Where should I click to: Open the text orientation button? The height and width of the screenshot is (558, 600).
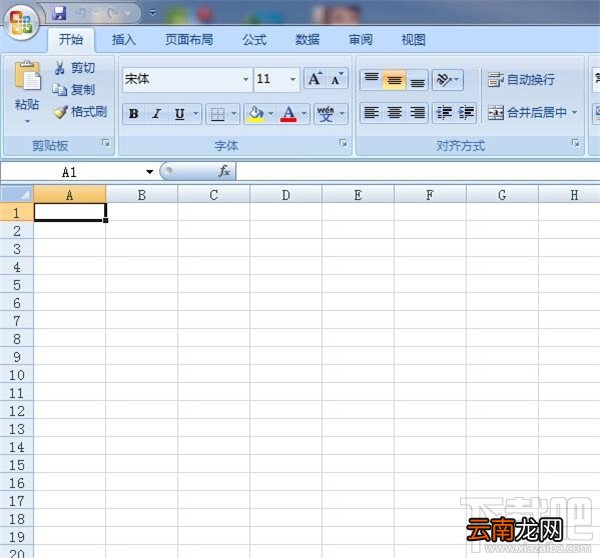(447, 80)
